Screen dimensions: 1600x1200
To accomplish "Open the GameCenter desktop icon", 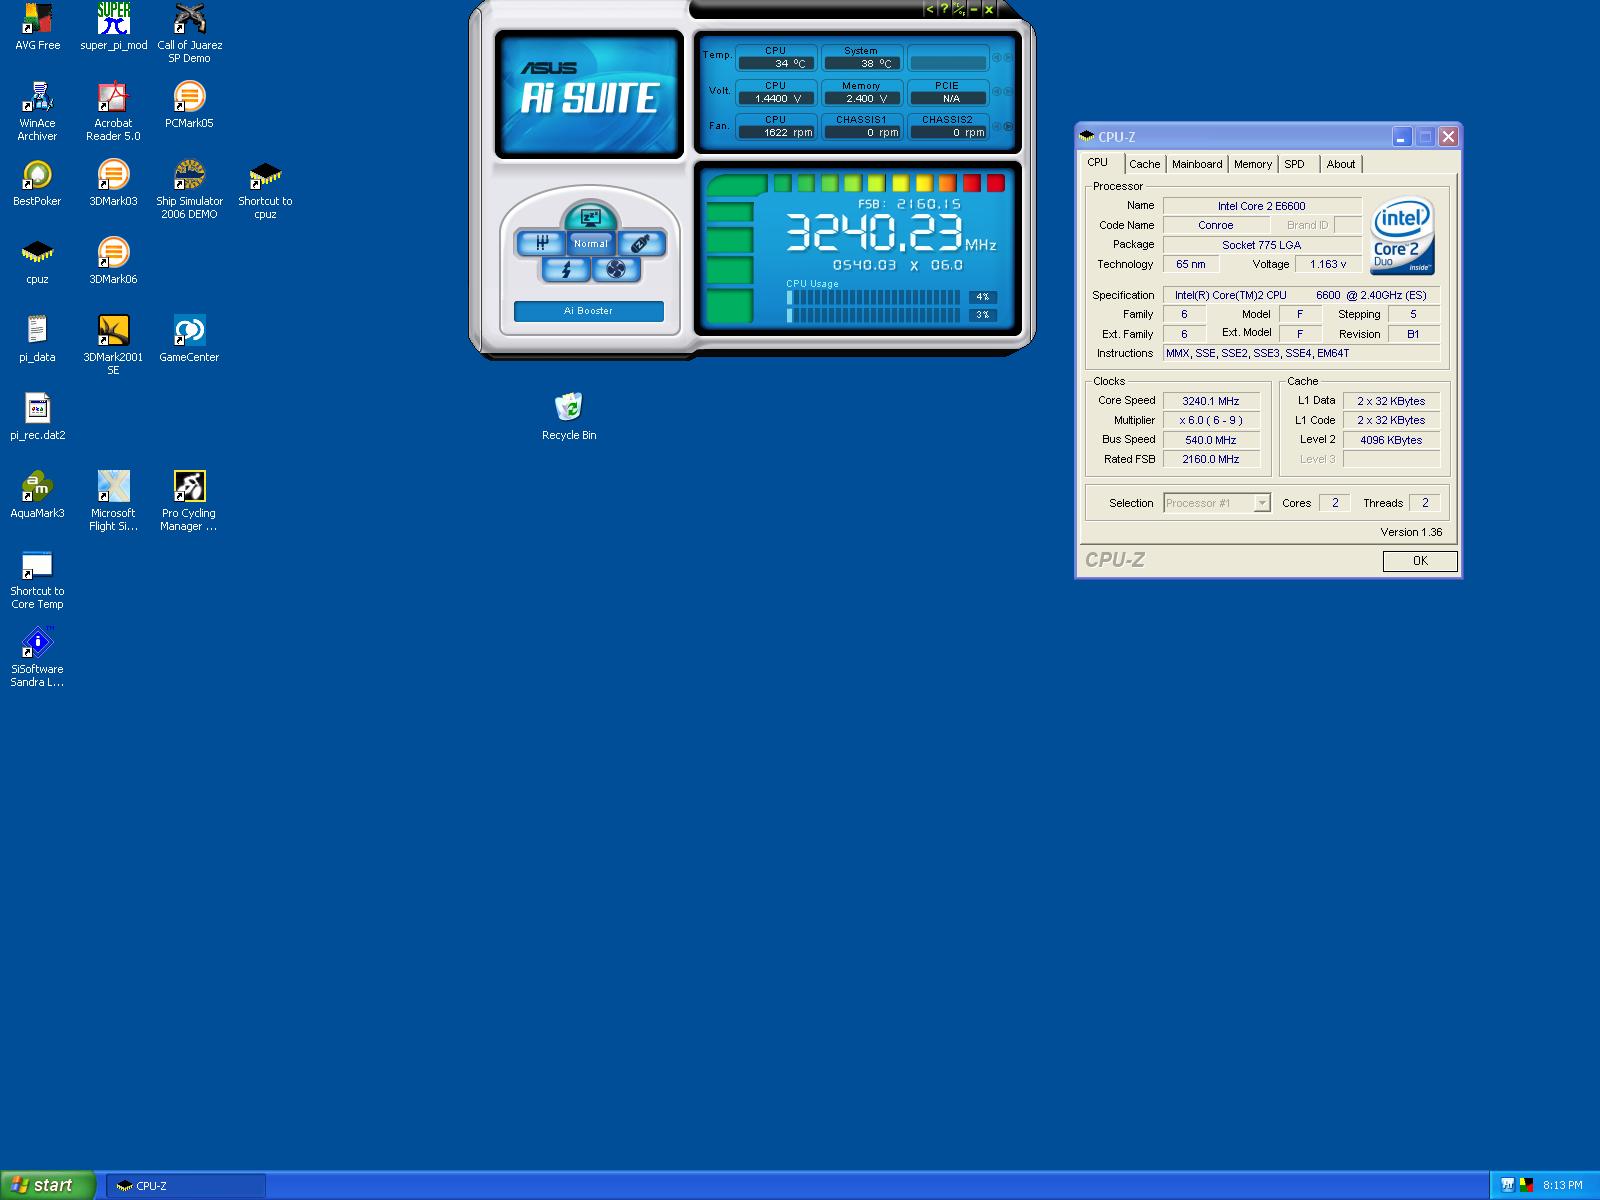I will click(x=189, y=339).
